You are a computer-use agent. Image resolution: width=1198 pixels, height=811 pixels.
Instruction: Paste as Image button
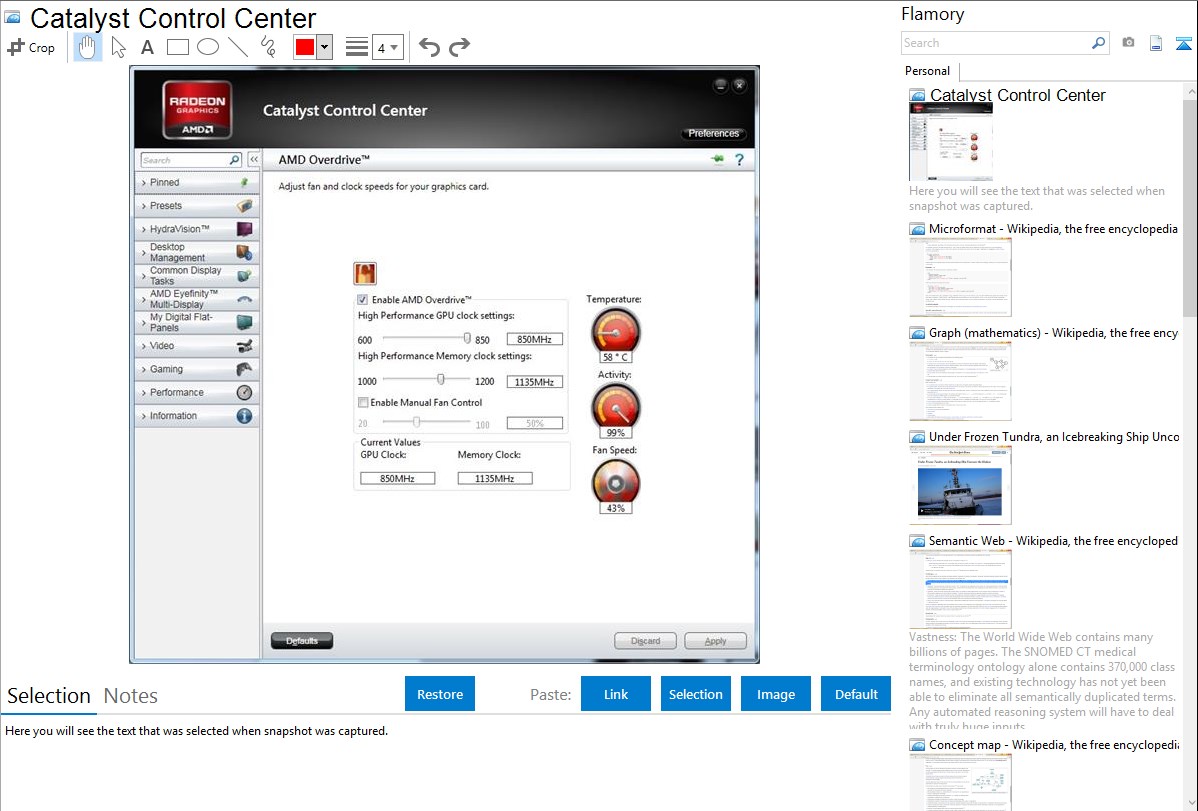[x=775, y=694]
